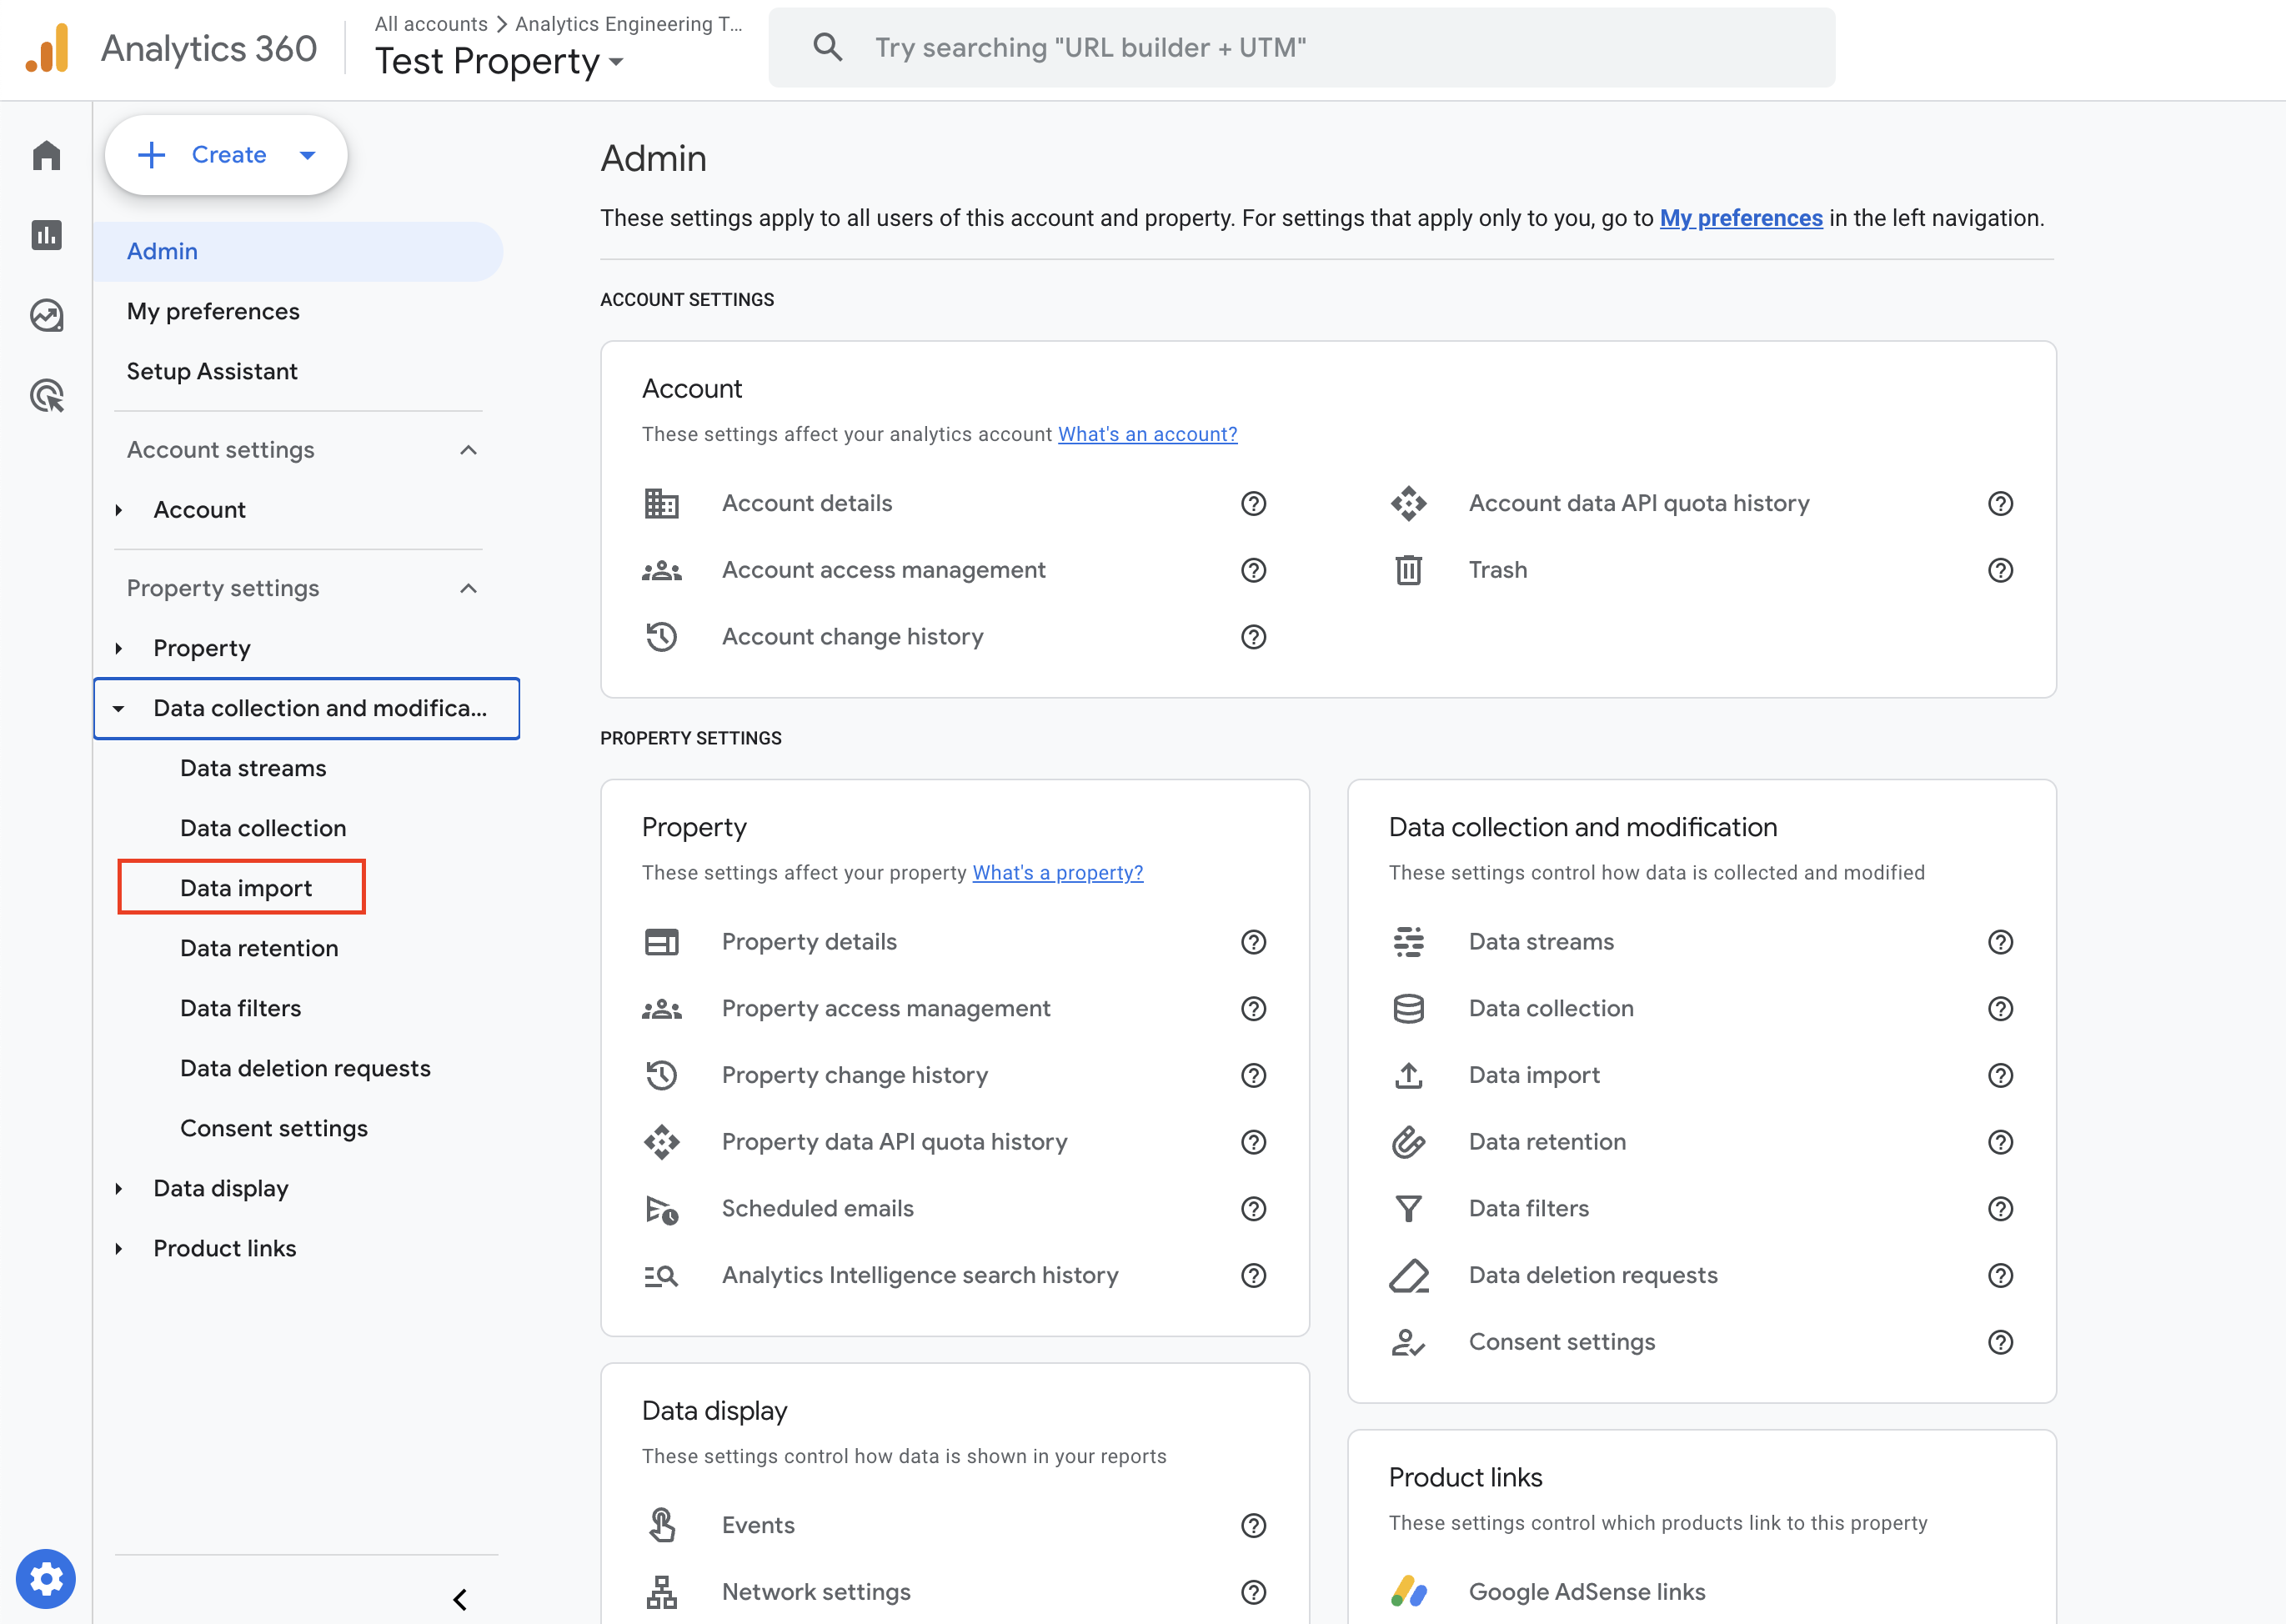Viewport: 2286px width, 1624px height.
Task: Select My preferences in the sidebar
Action: coord(213,311)
